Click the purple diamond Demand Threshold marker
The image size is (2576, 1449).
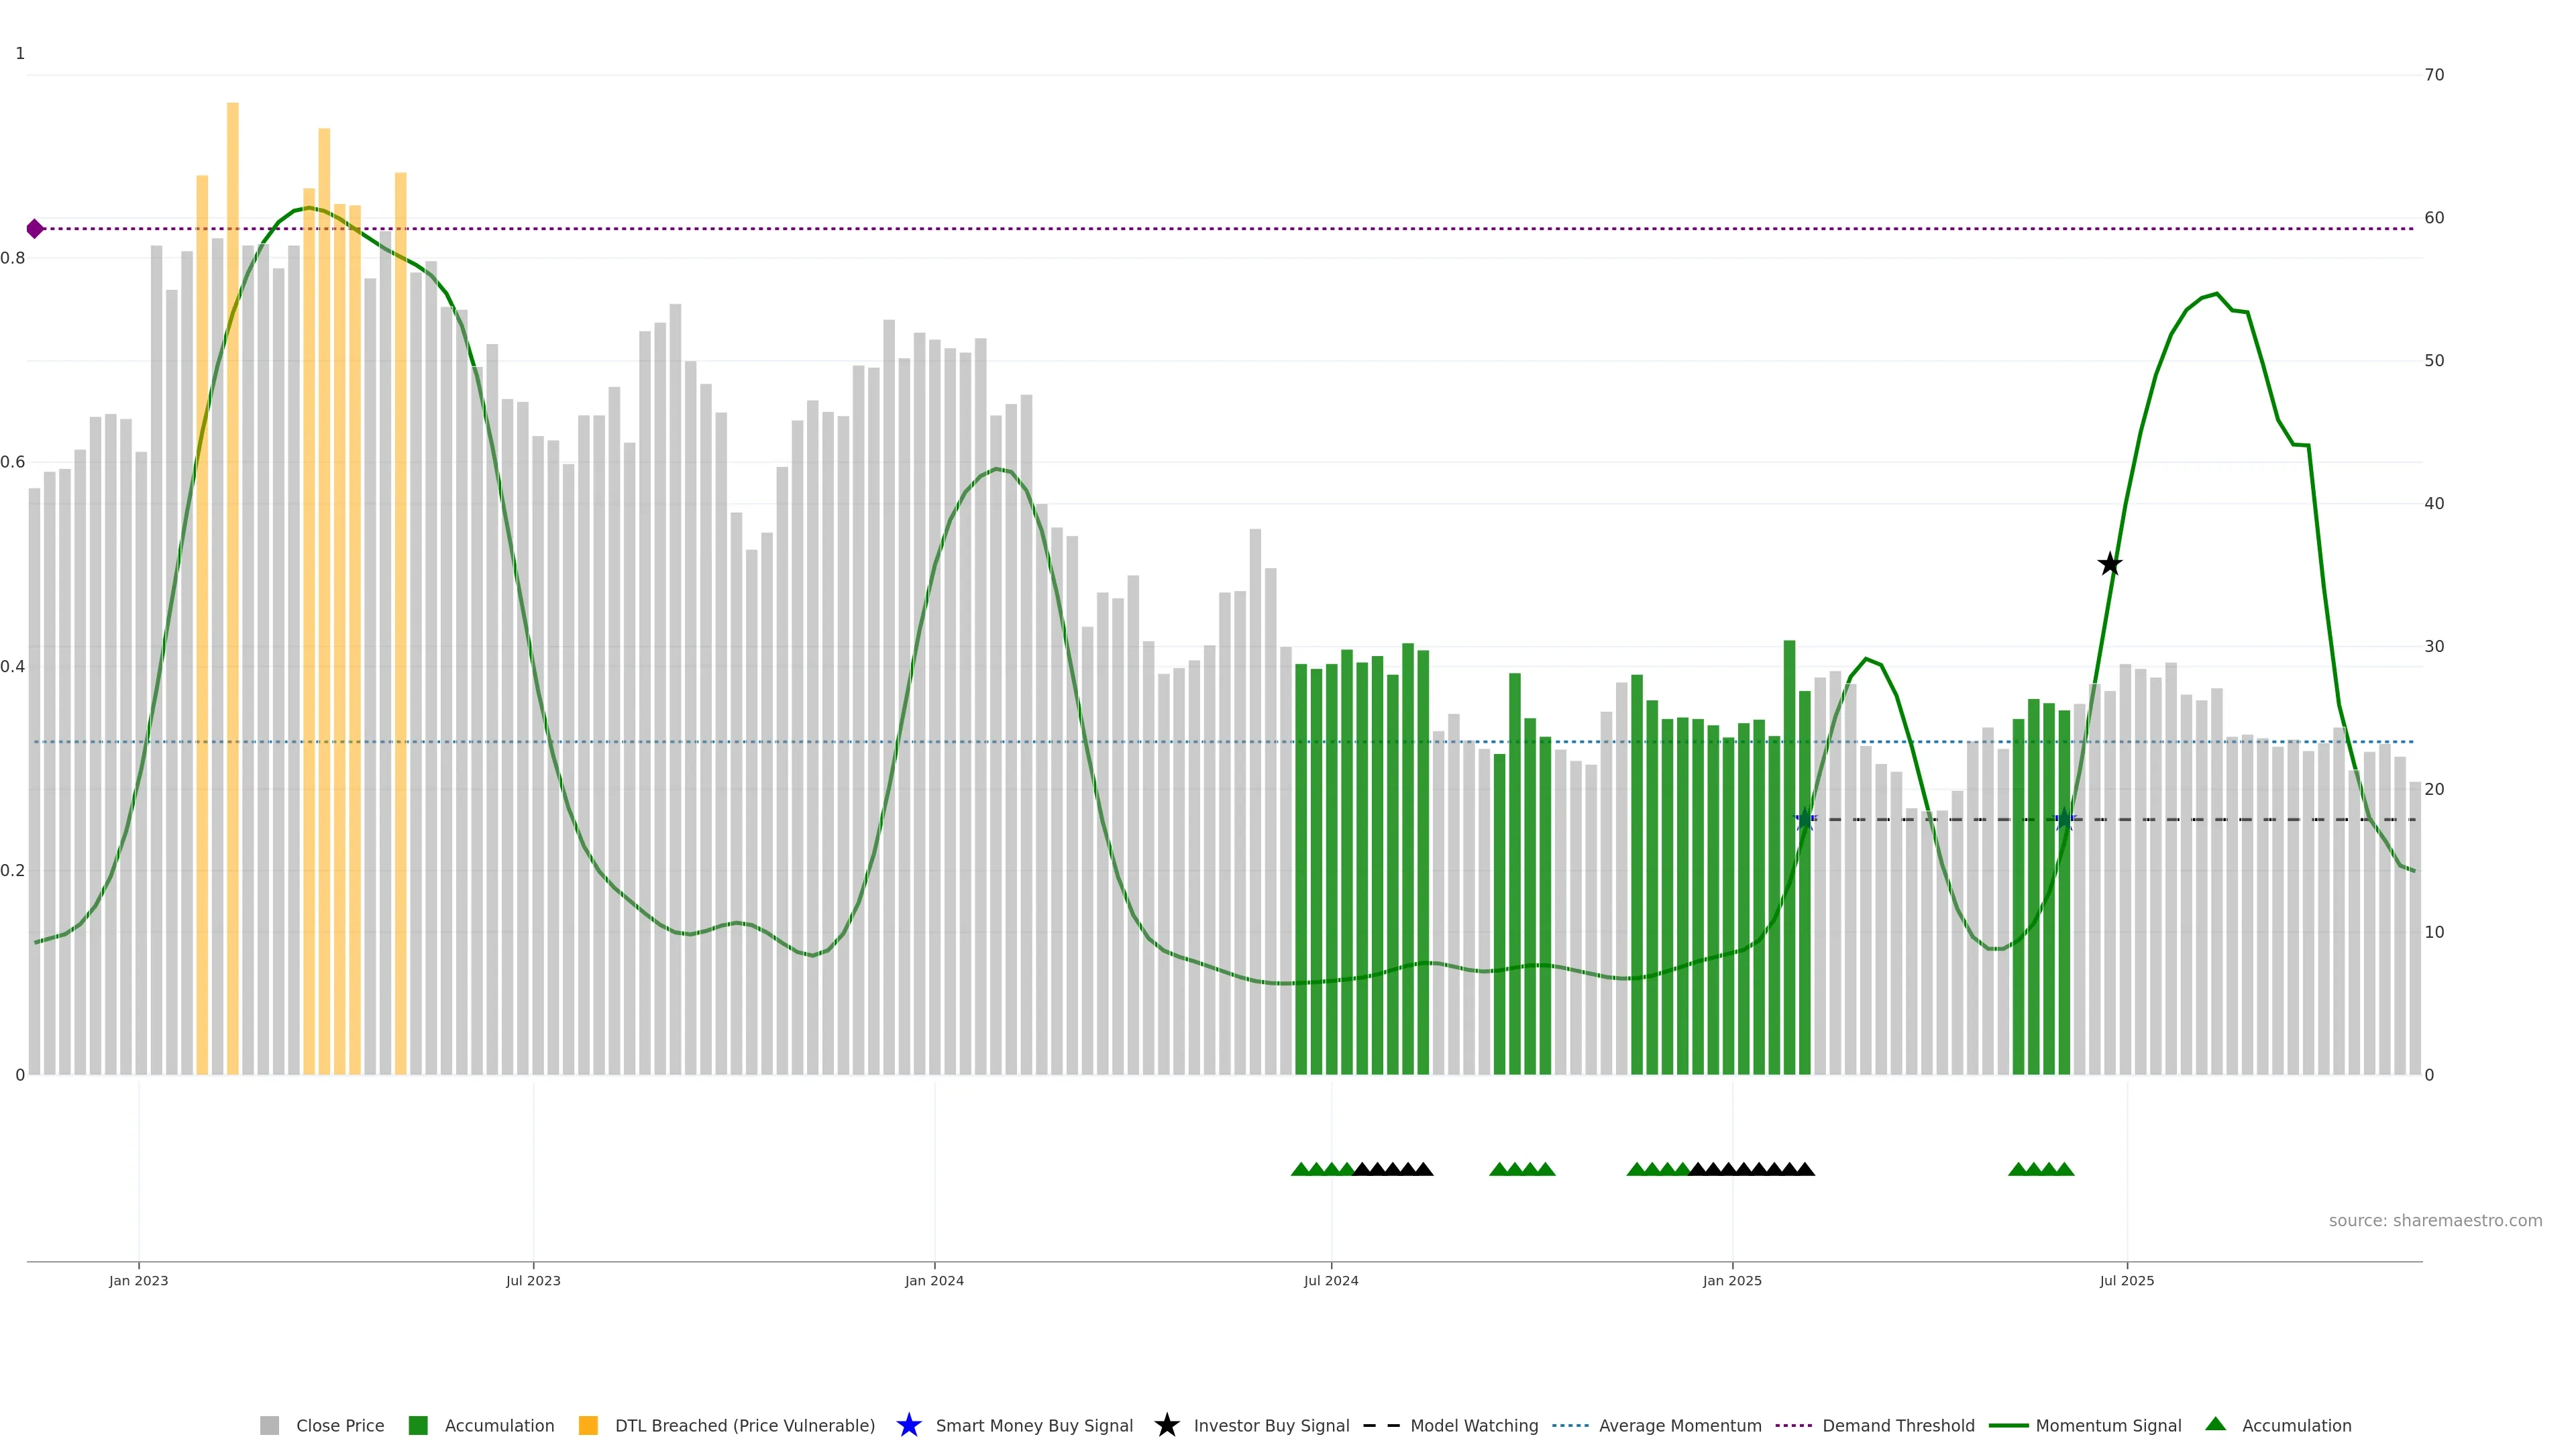[35, 229]
